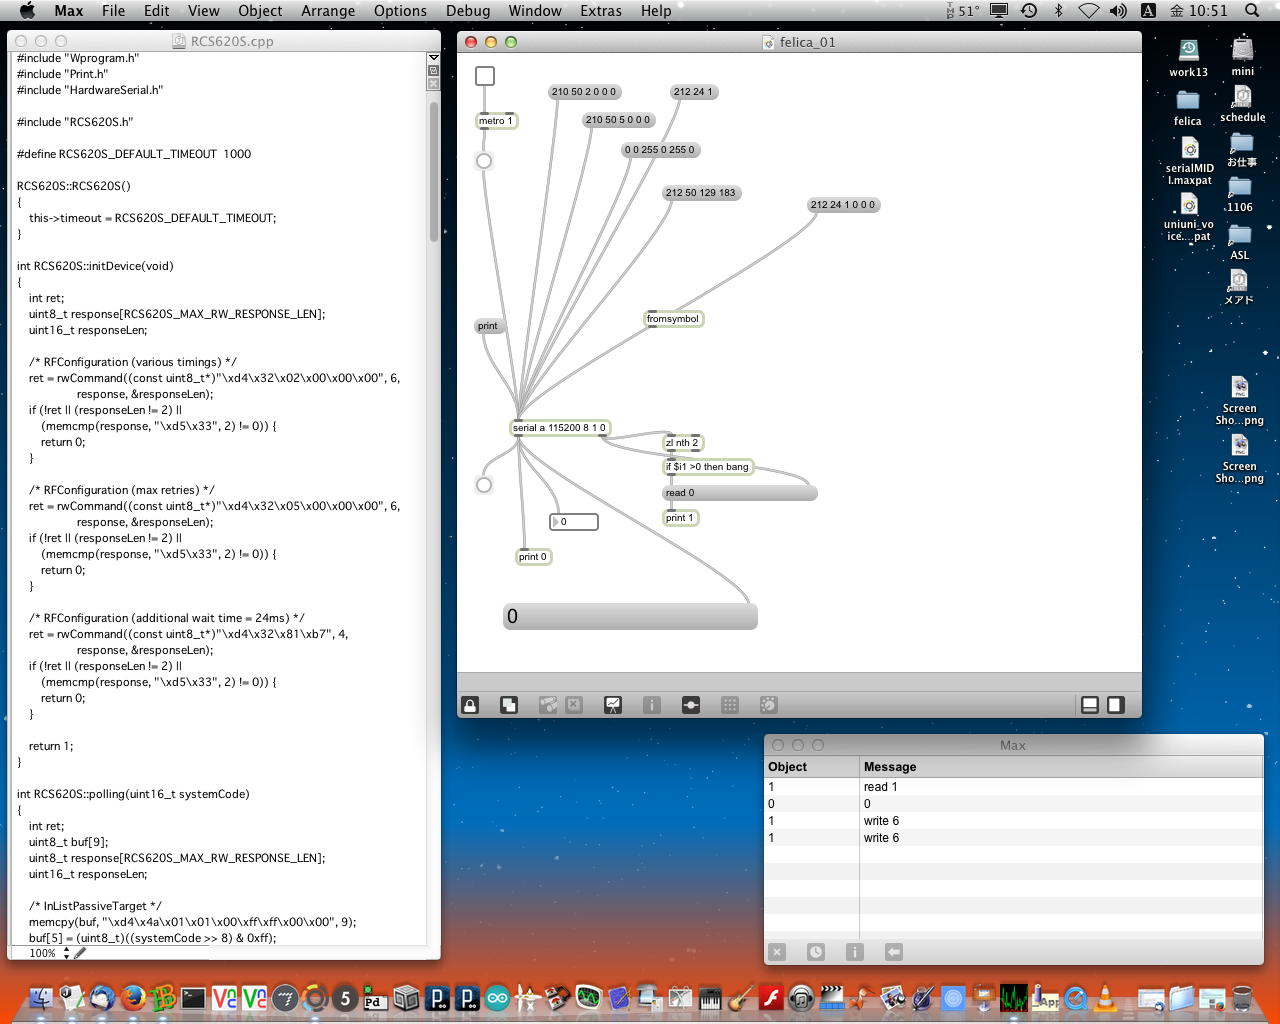Click the arrow icon in the Max window
The image size is (1280, 1024).
point(894,952)
